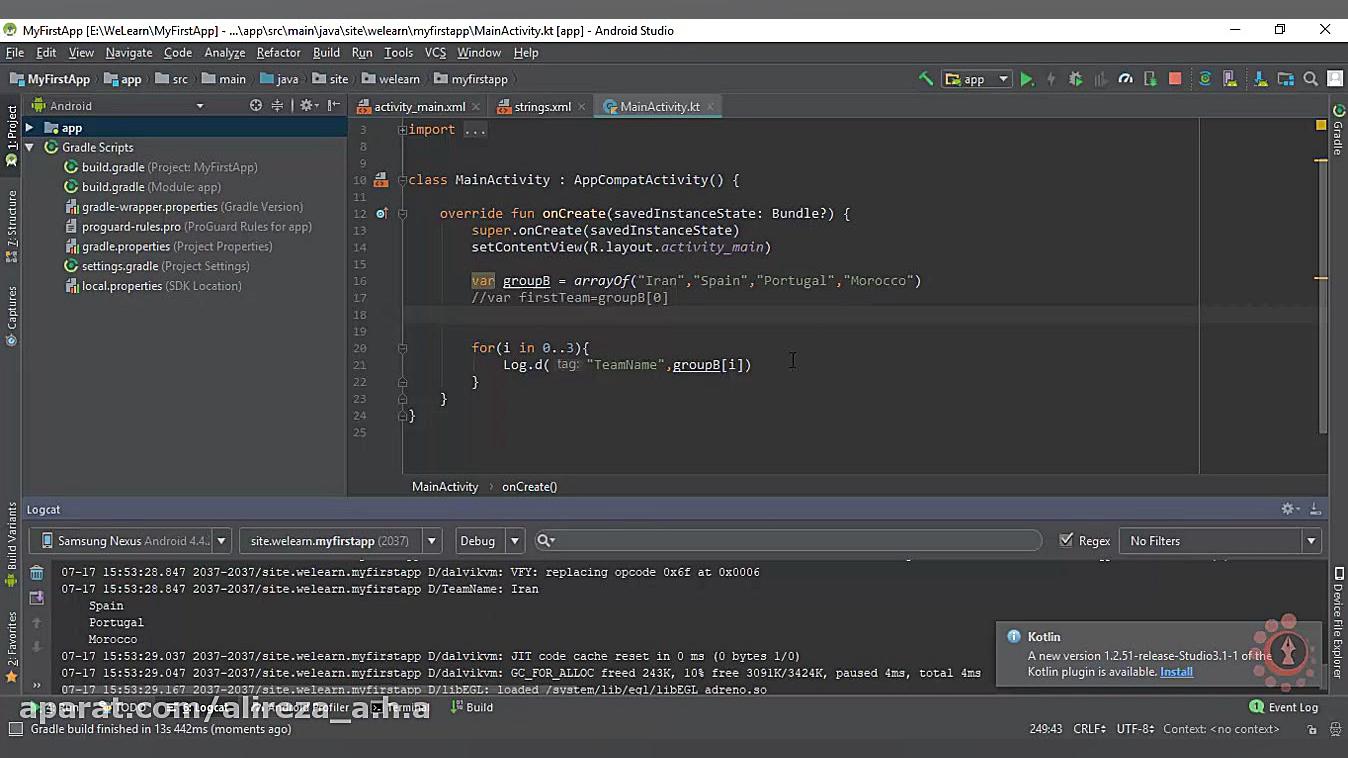
Task: Open the Android Profiler gauge icon
Action: point(1125,79)
